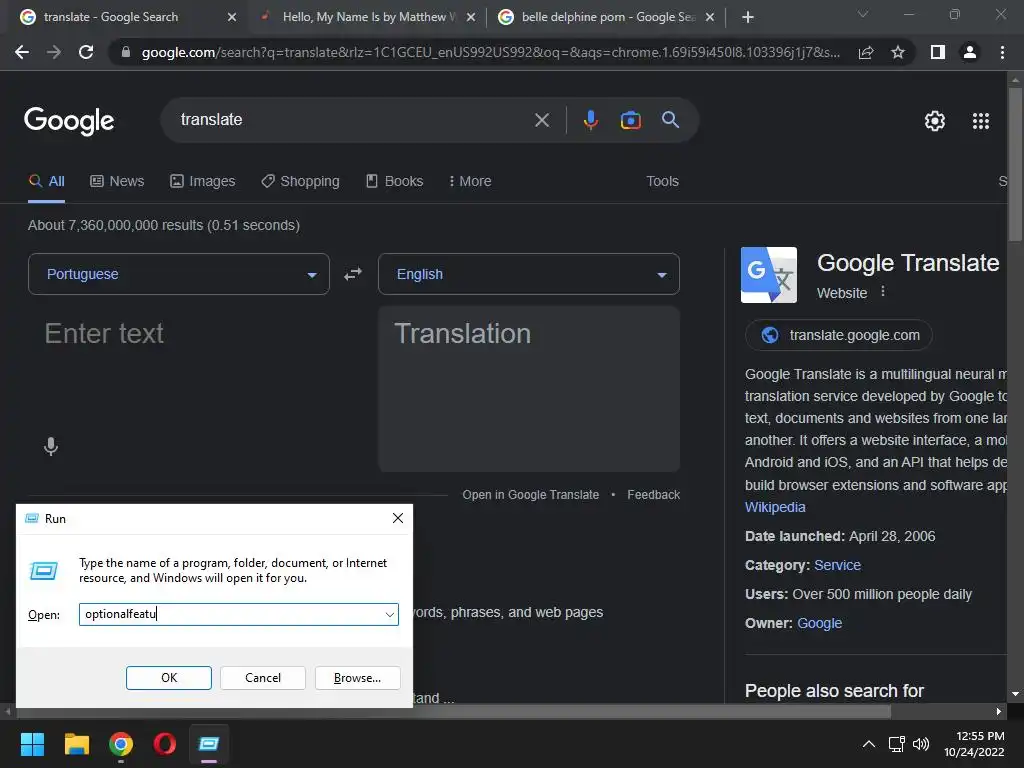Open in Google Translate link

pos(530,495)
